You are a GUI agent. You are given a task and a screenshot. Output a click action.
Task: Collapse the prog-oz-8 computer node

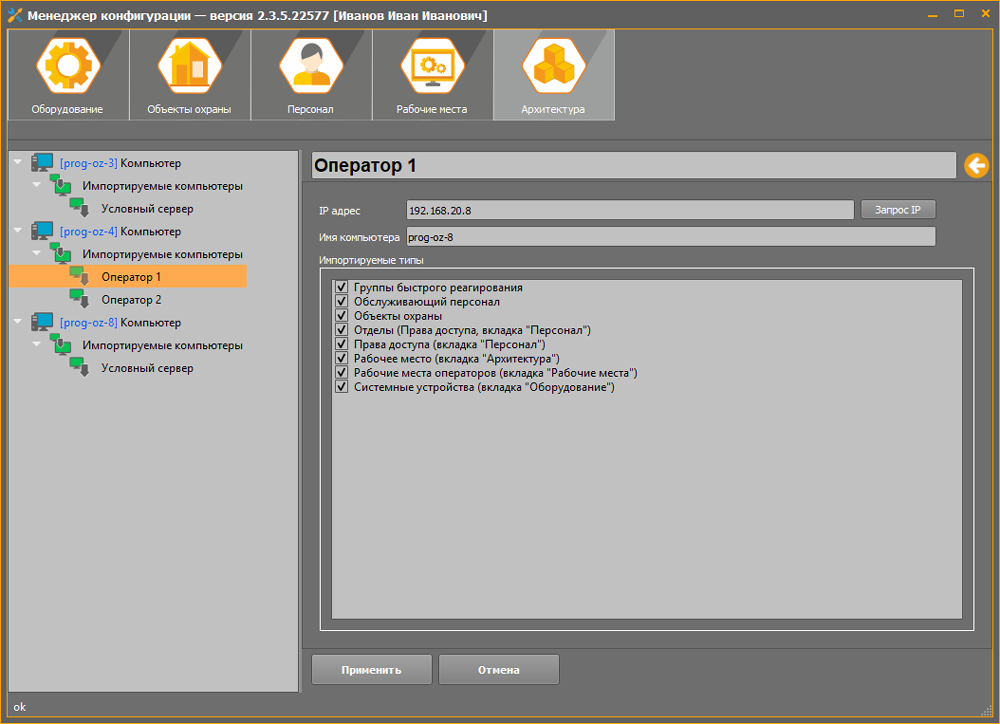point(18,323)
